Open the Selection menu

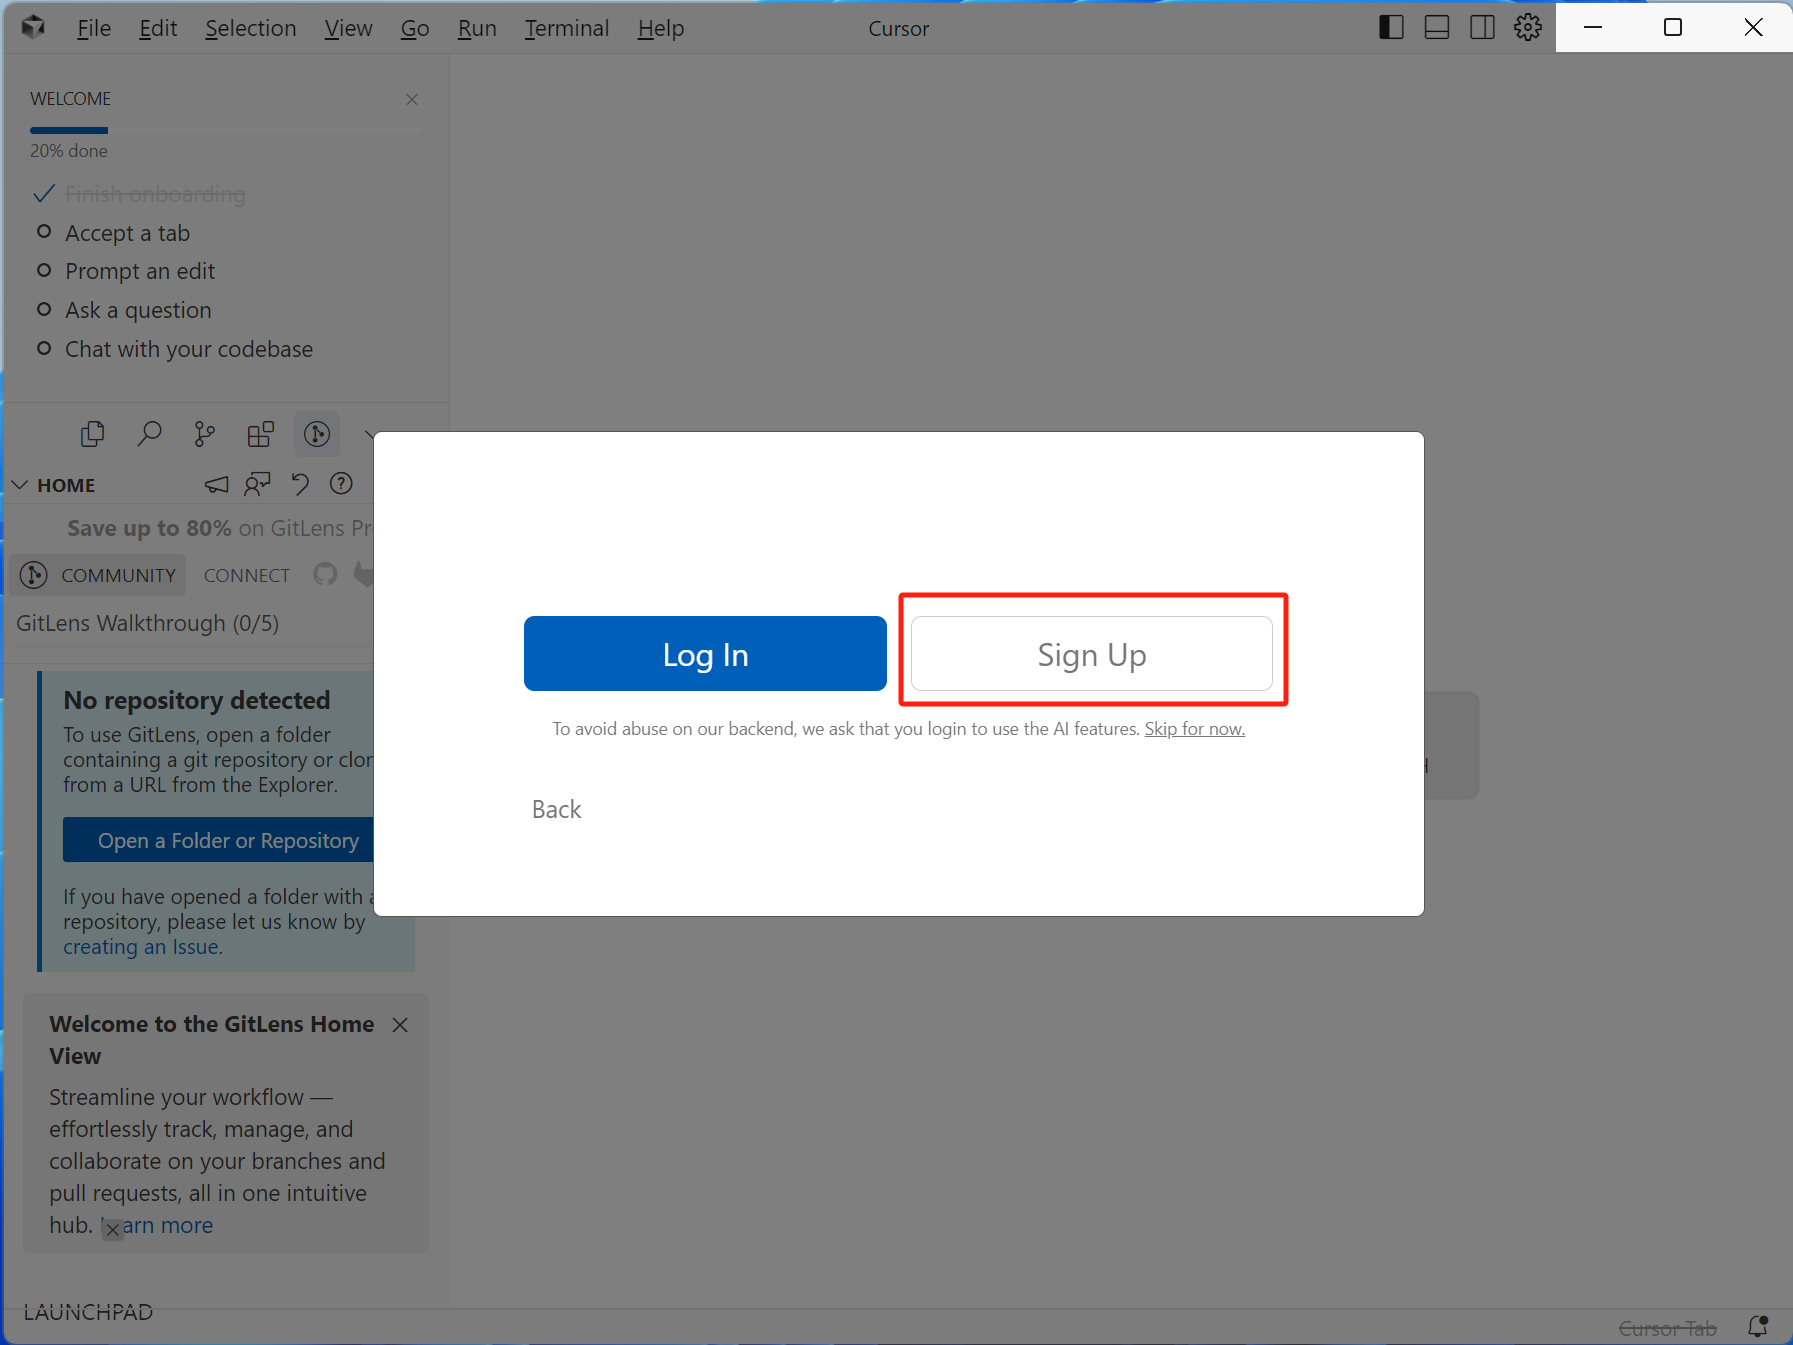click(x=250, y=28)
